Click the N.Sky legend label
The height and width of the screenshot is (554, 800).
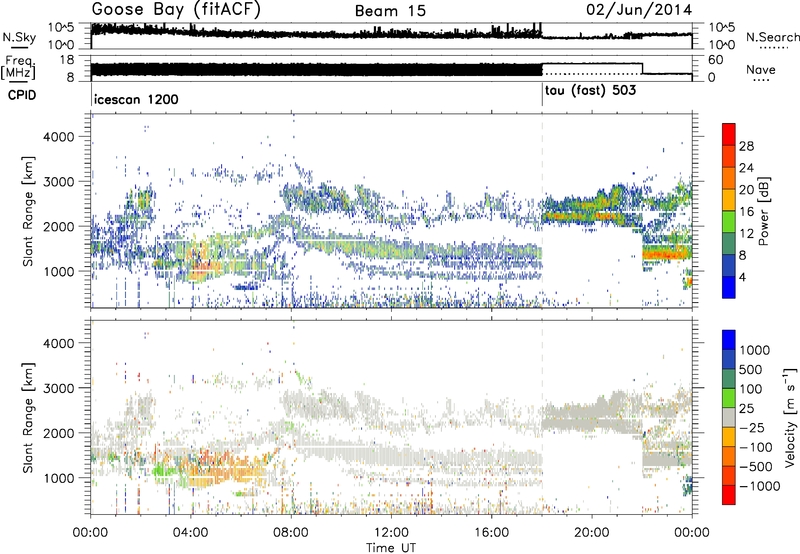click(19, 37)
